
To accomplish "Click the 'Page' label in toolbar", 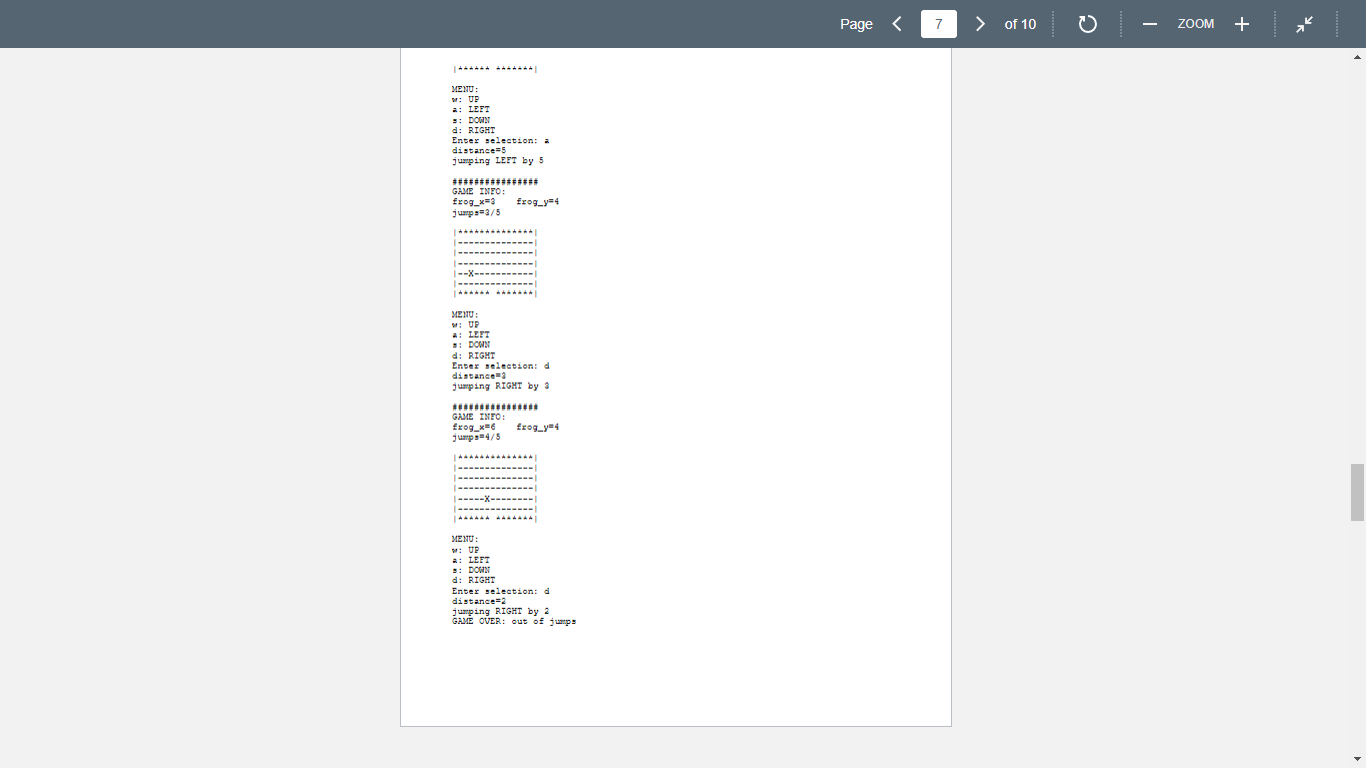I will coord(856,24).
